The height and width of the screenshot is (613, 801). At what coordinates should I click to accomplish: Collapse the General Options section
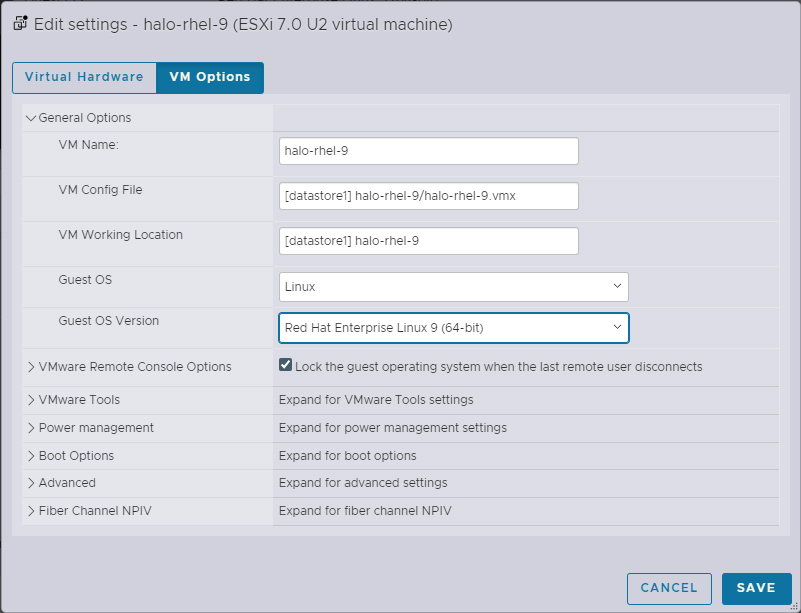pos(31,118)
